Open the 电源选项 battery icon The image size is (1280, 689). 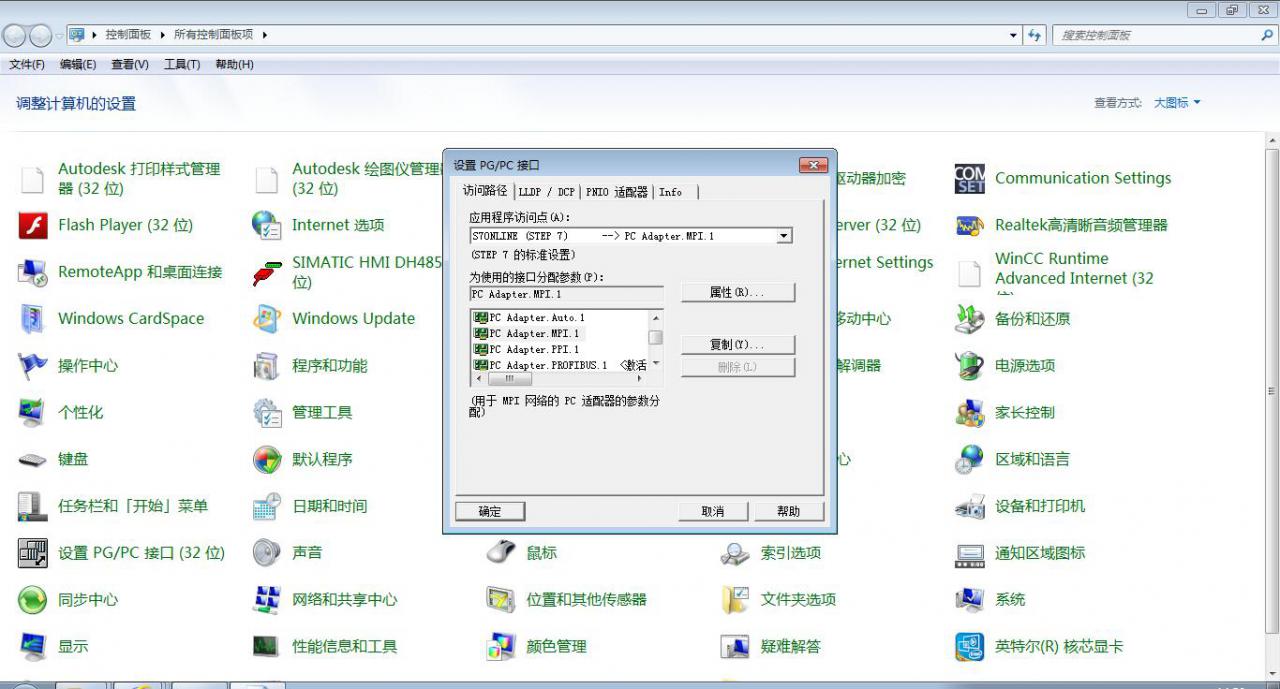[x=970, y=366]
